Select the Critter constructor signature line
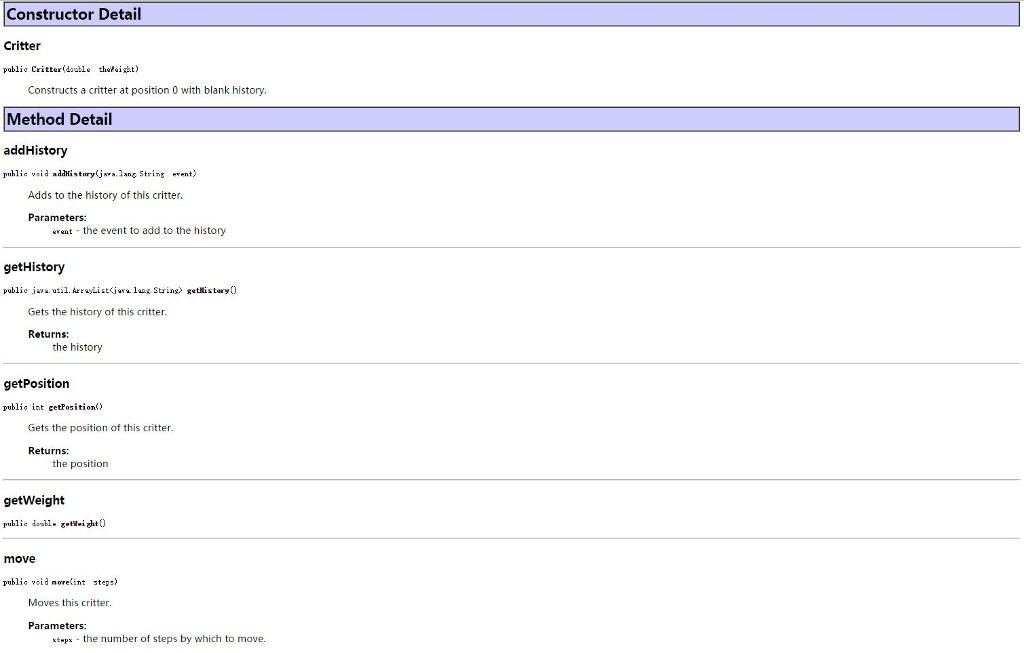 pos(71,69)
